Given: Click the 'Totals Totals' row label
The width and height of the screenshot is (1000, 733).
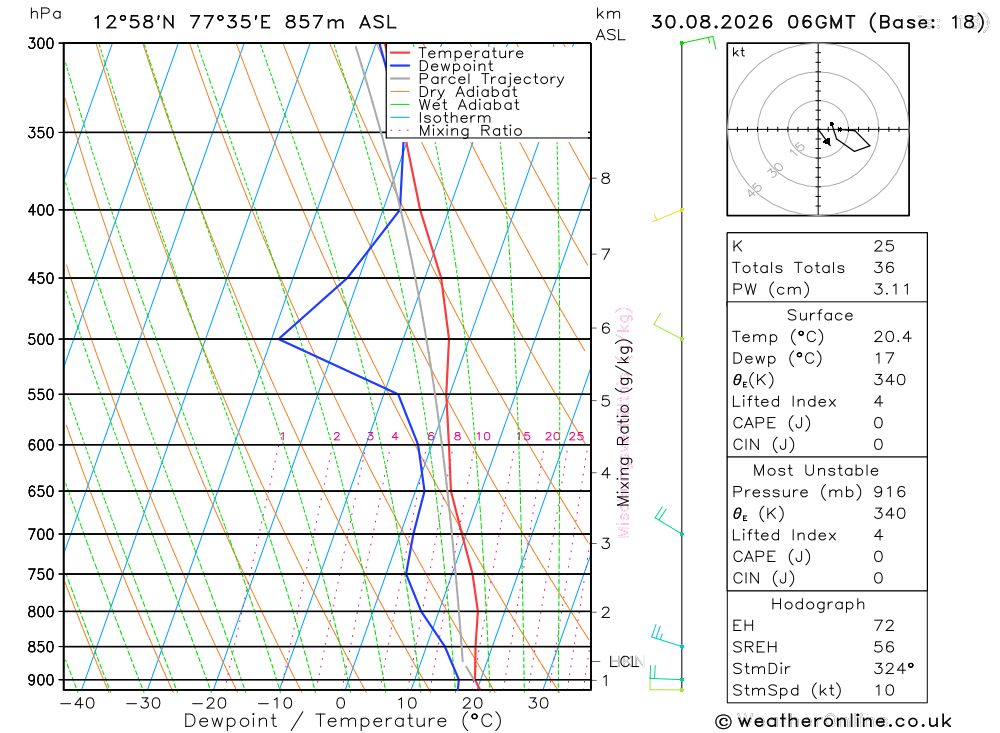Looking at the screenshot, I should [788, 268].
